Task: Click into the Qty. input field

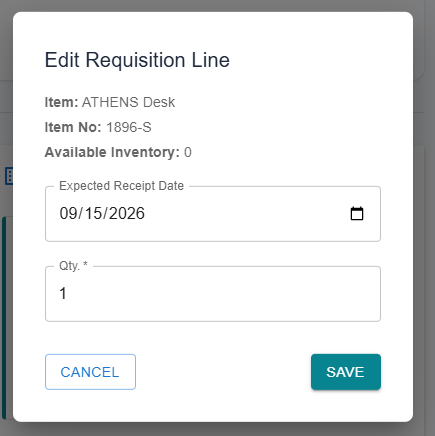Action: pyautogui.click(x=213, y=294)
